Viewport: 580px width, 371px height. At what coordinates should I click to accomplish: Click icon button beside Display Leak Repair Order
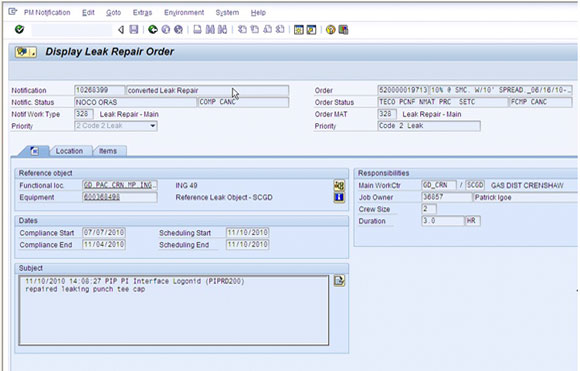pos(26,52)
